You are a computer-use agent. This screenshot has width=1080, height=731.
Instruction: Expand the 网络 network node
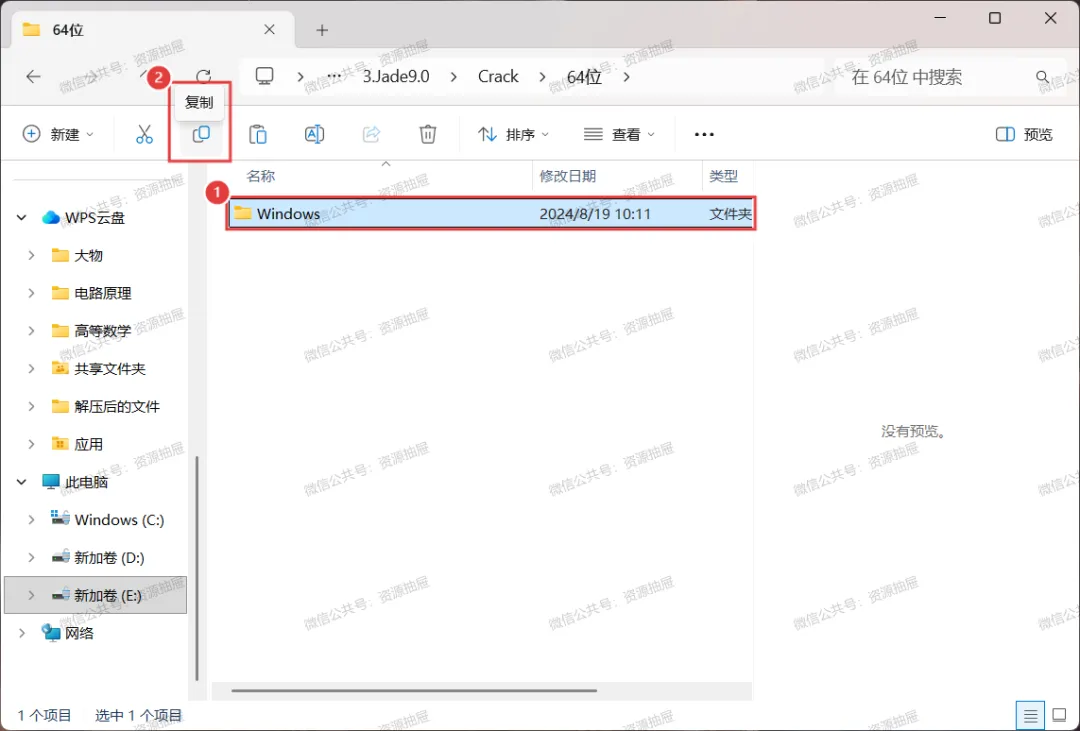pyautogui.click(x=21, y=633)
